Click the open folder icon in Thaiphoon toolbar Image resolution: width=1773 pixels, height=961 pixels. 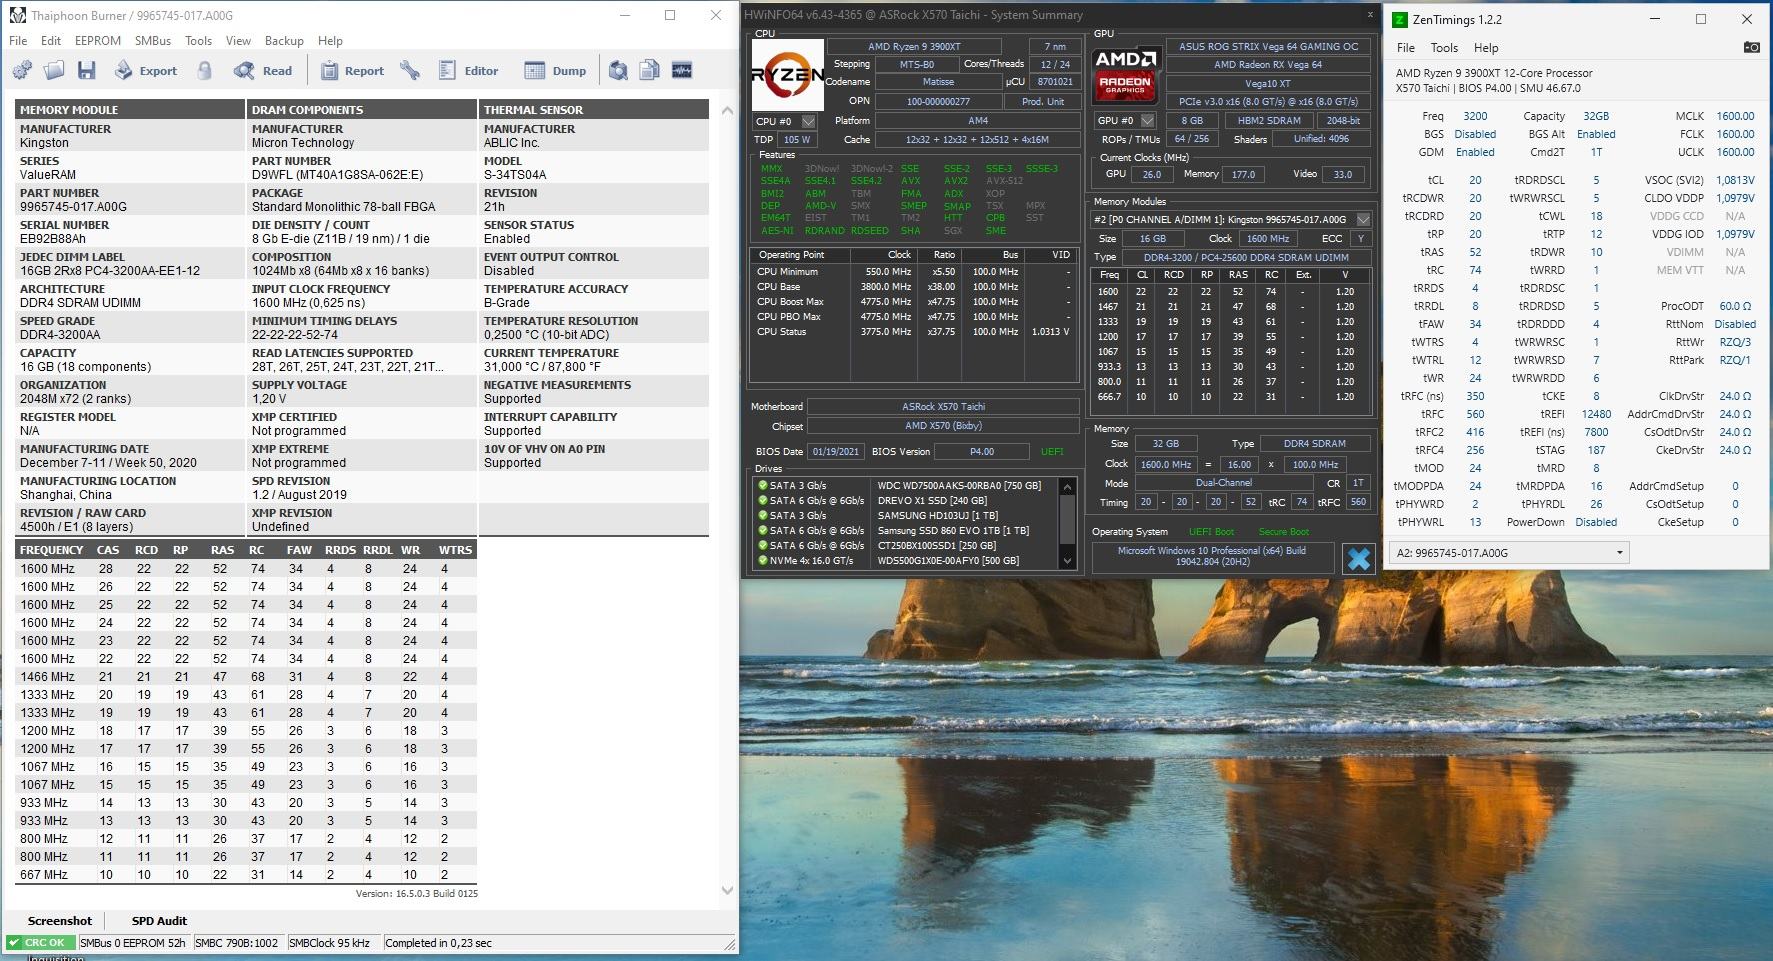54,70
